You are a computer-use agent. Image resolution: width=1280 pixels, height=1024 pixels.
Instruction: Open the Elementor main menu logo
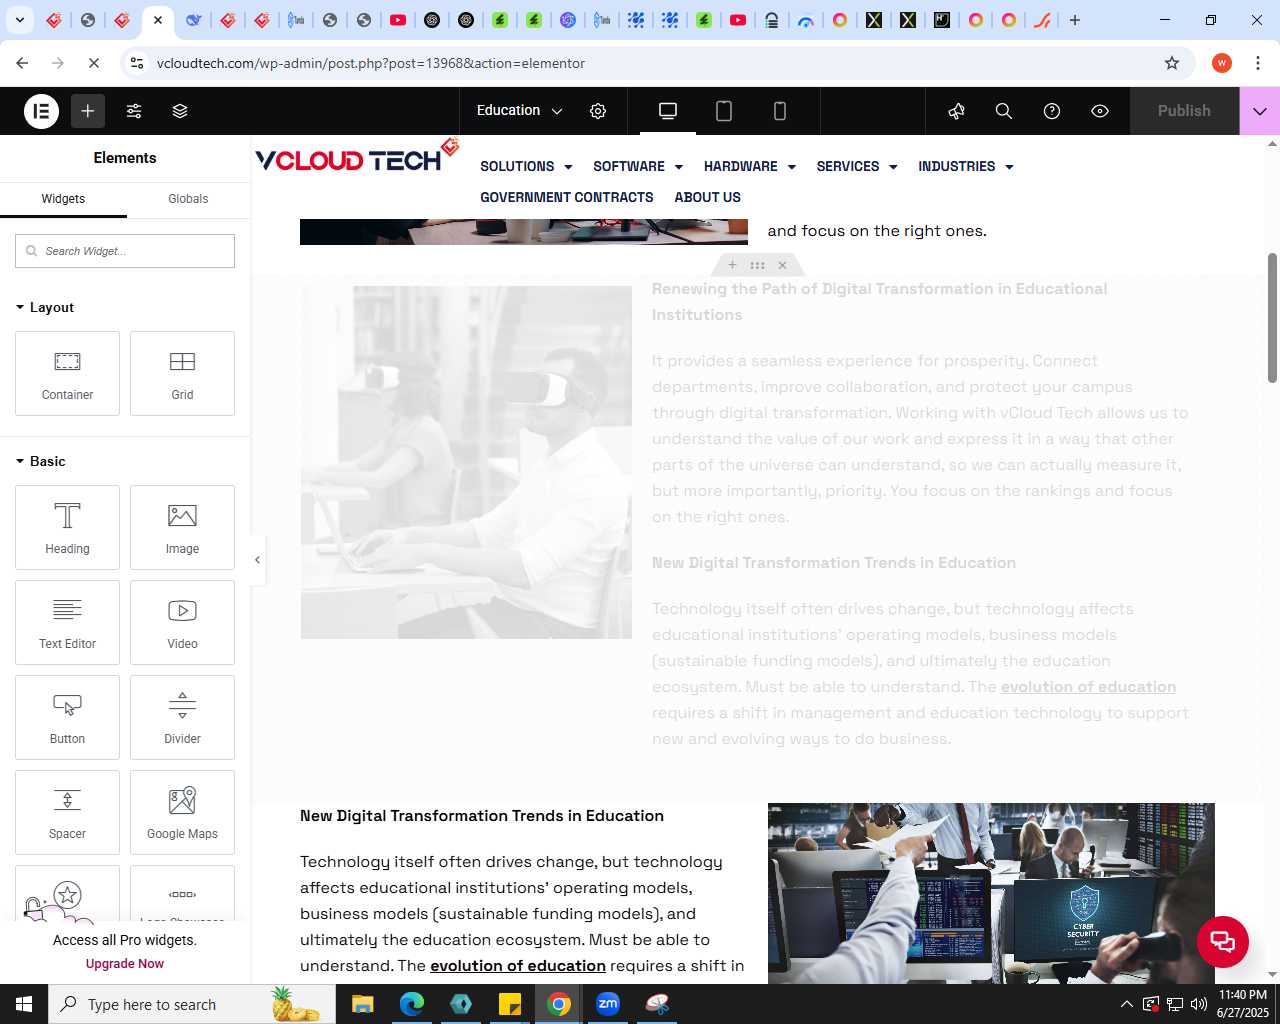[x=42, y=111]
